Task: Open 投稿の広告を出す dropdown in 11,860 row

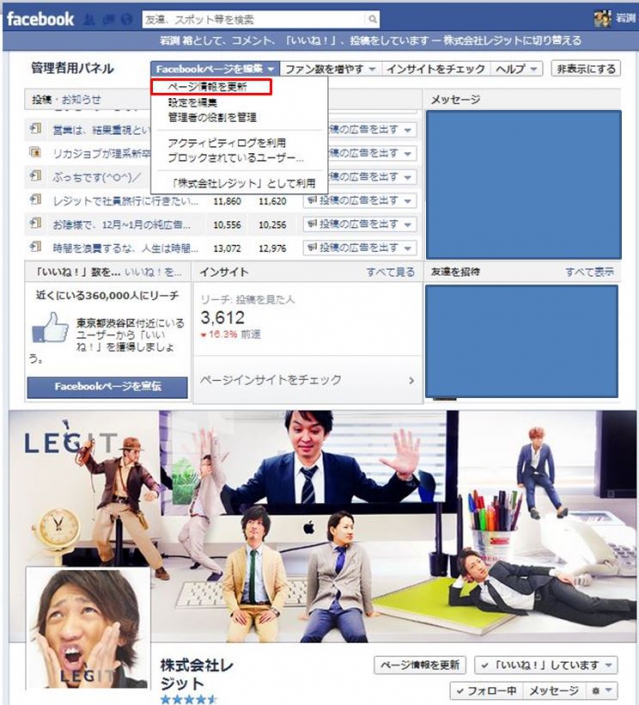Action: pos(360,201)
